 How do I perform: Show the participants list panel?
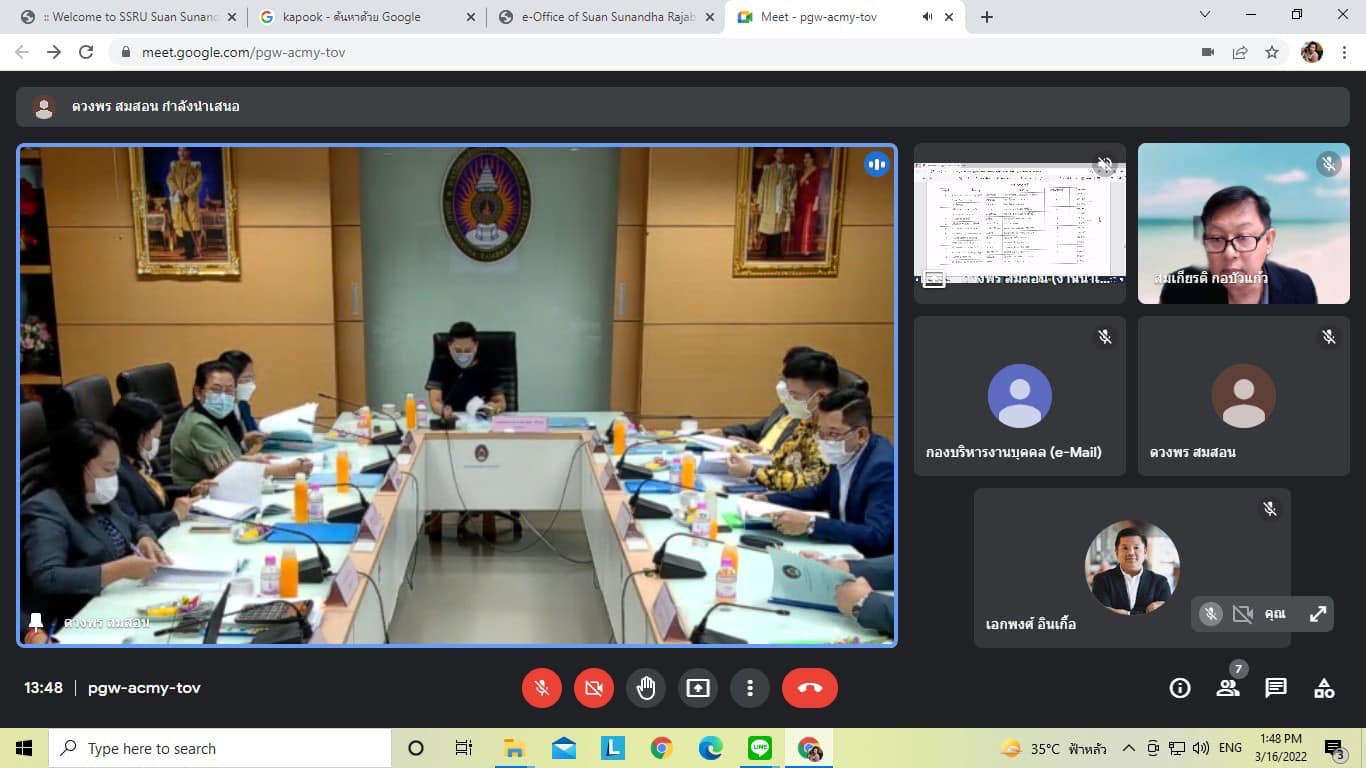(1228, 688)
